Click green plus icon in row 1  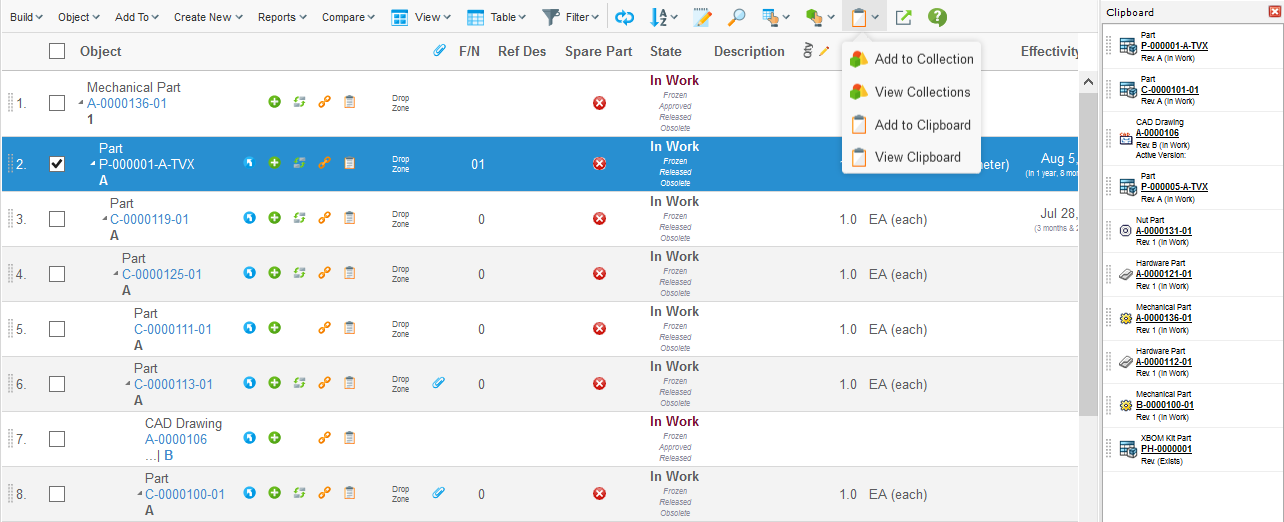click(274, 102)
